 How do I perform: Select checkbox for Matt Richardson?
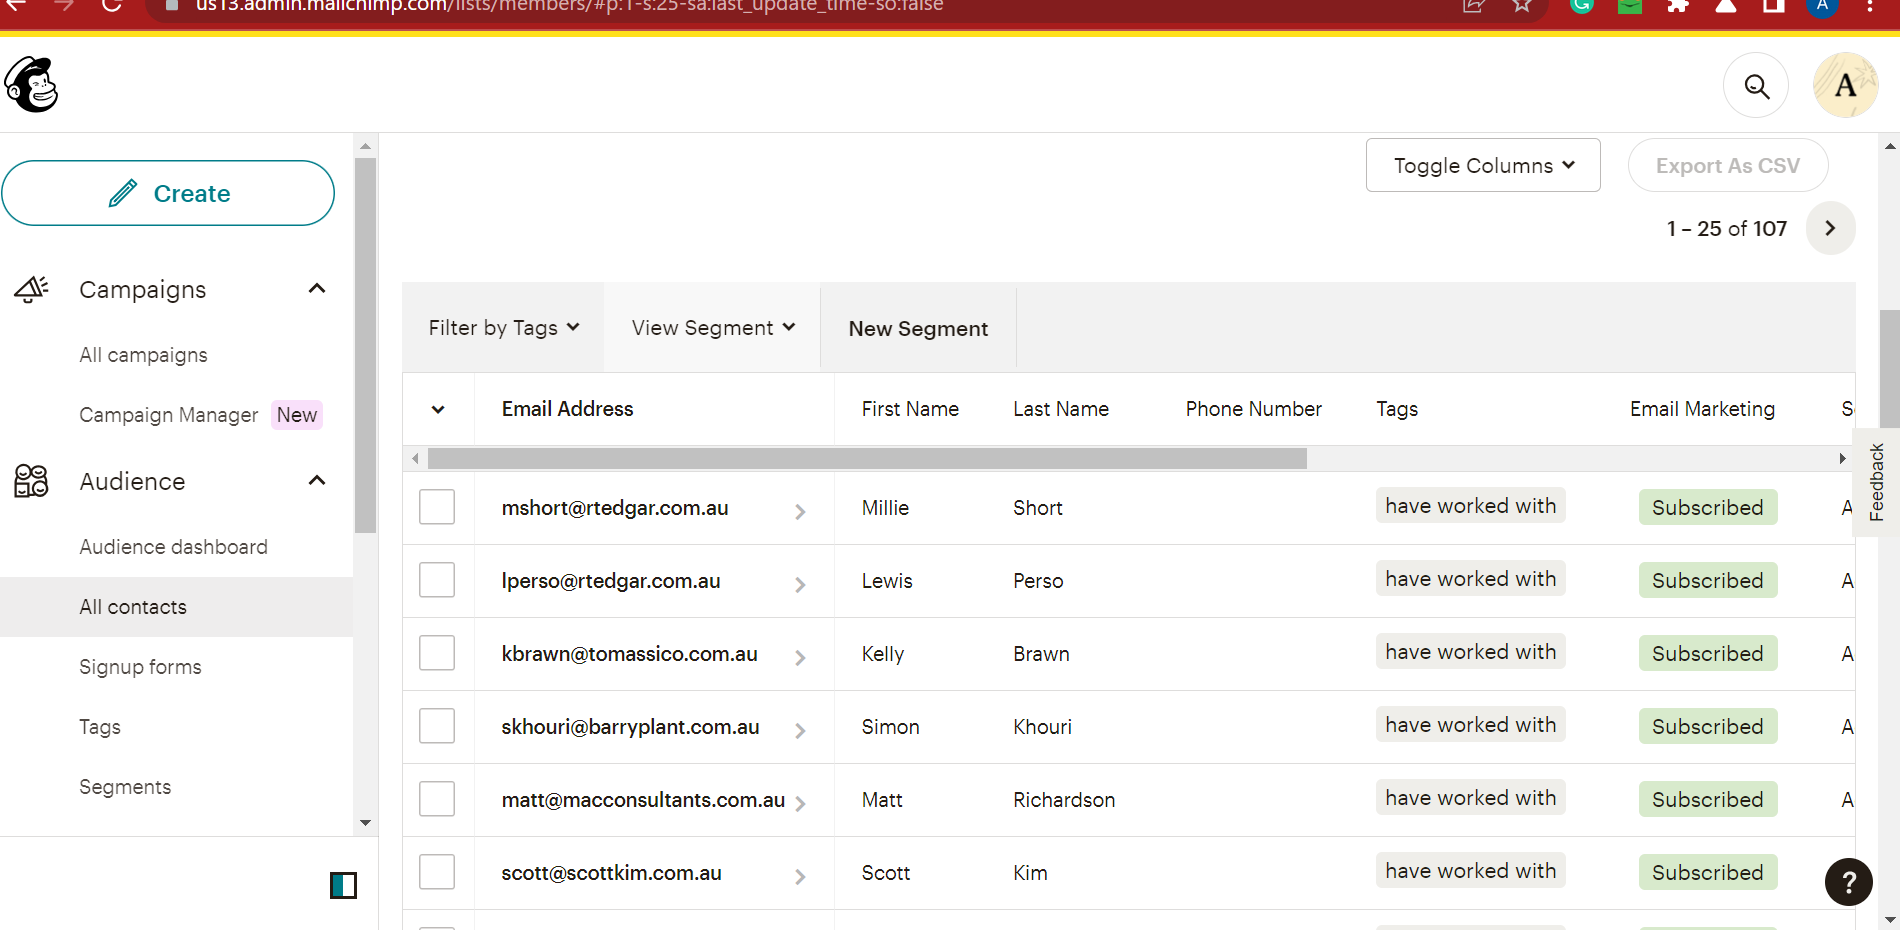click(x=437, y=799)
